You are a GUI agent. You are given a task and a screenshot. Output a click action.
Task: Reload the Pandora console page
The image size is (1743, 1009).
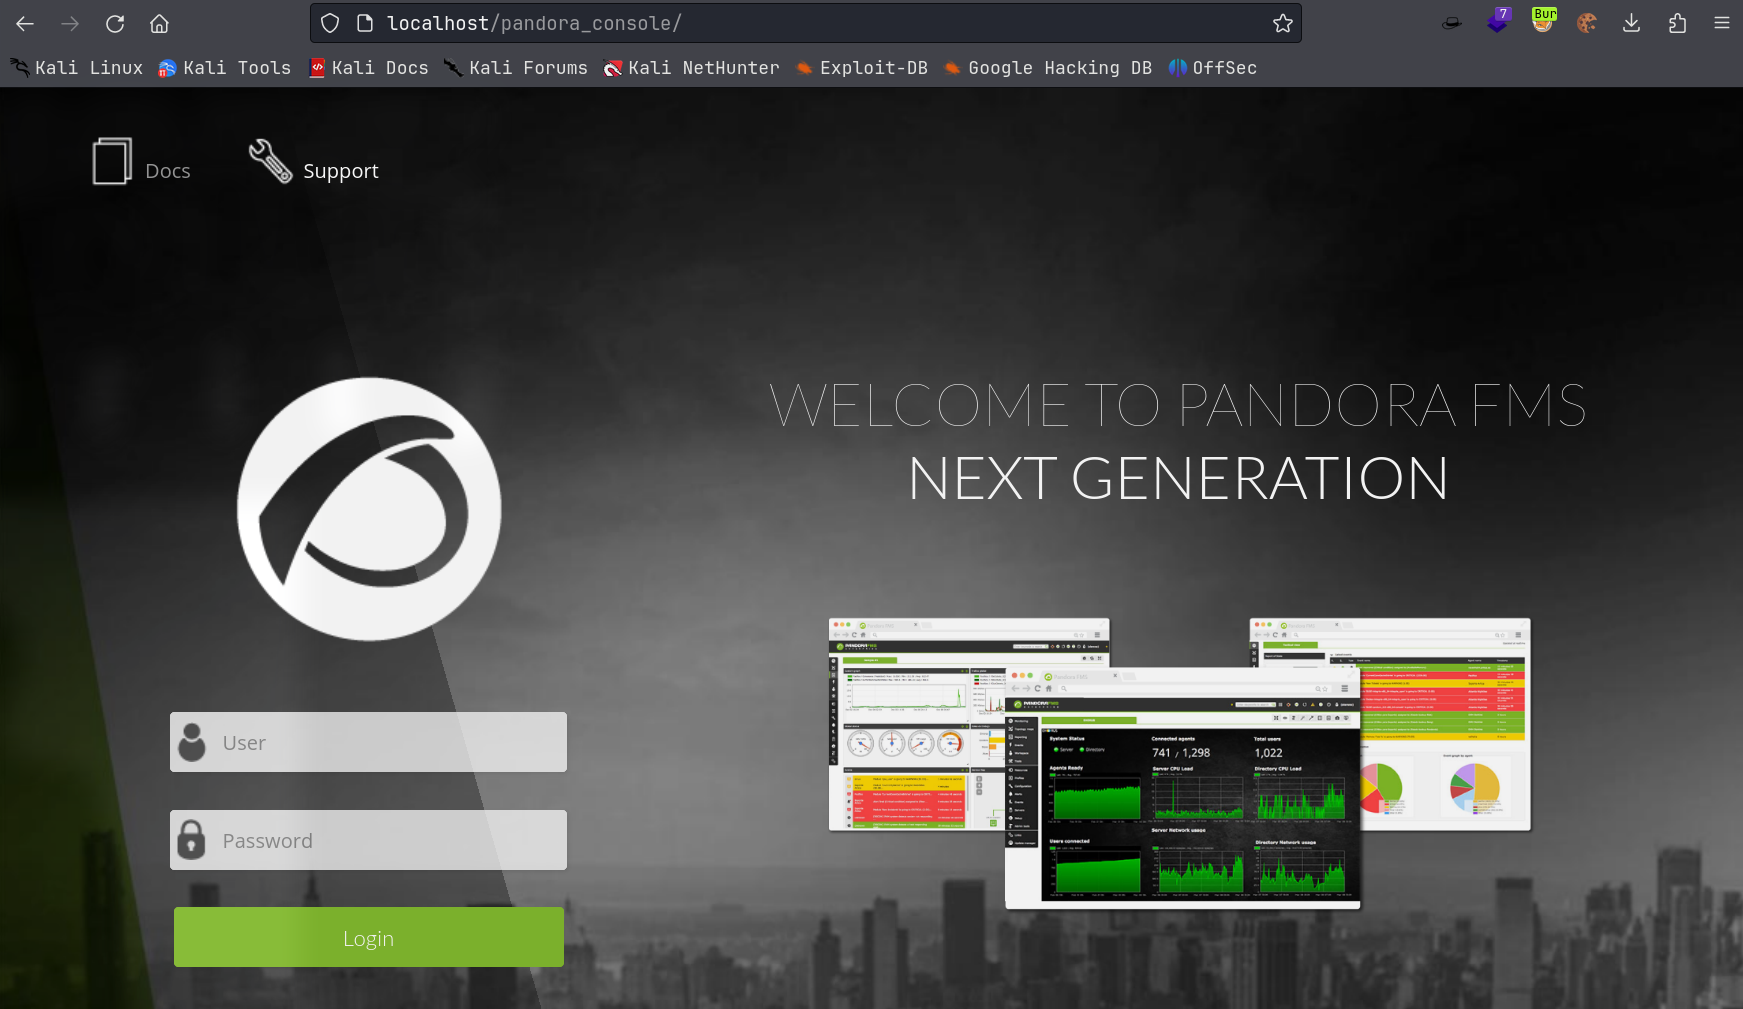point(115,24)
